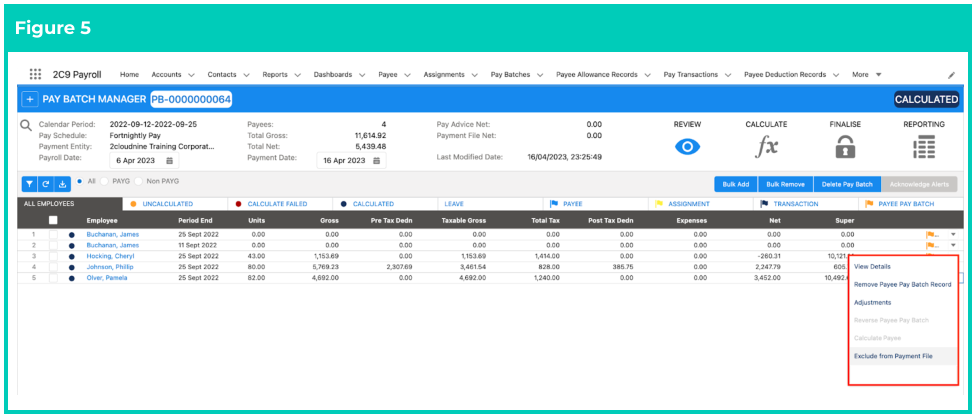
Task: Open the Payment Date calendar icon
Action: pyautogui.click(x=376, y=160)
